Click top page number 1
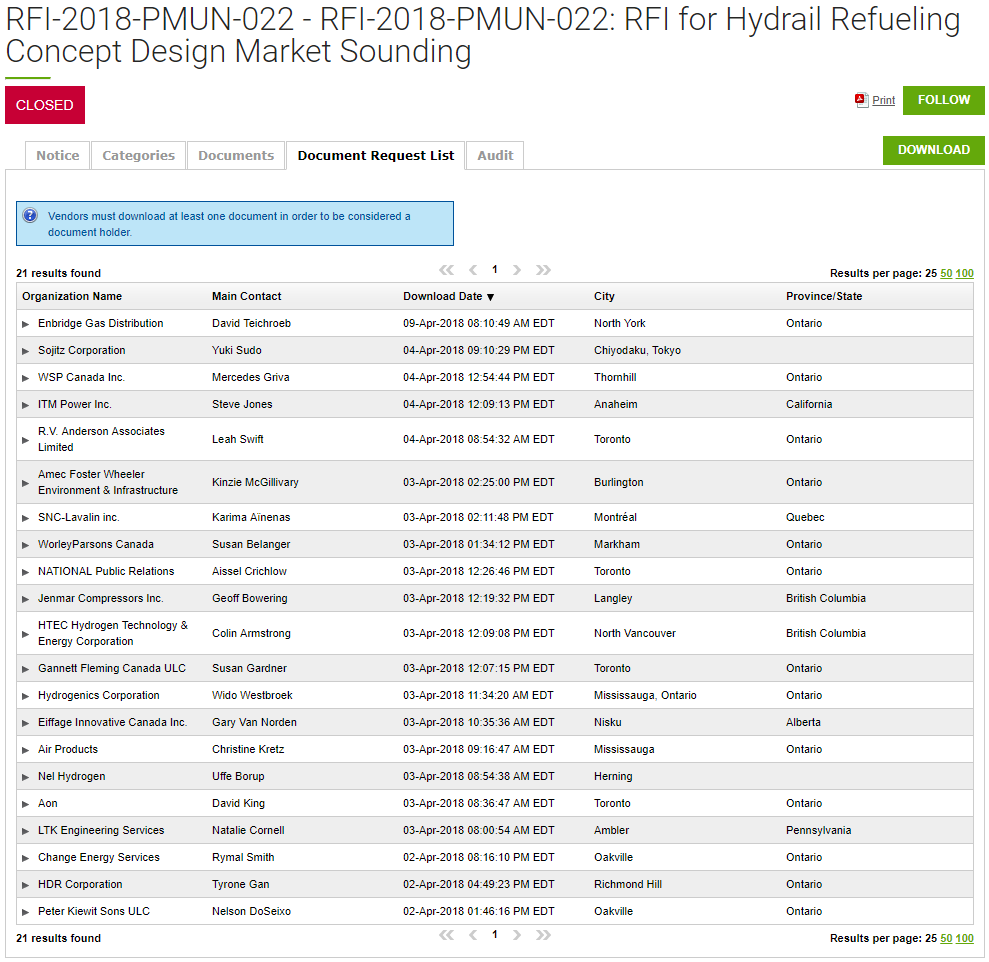The width and height of the screenshot is (989, 962). pos(494,269)
